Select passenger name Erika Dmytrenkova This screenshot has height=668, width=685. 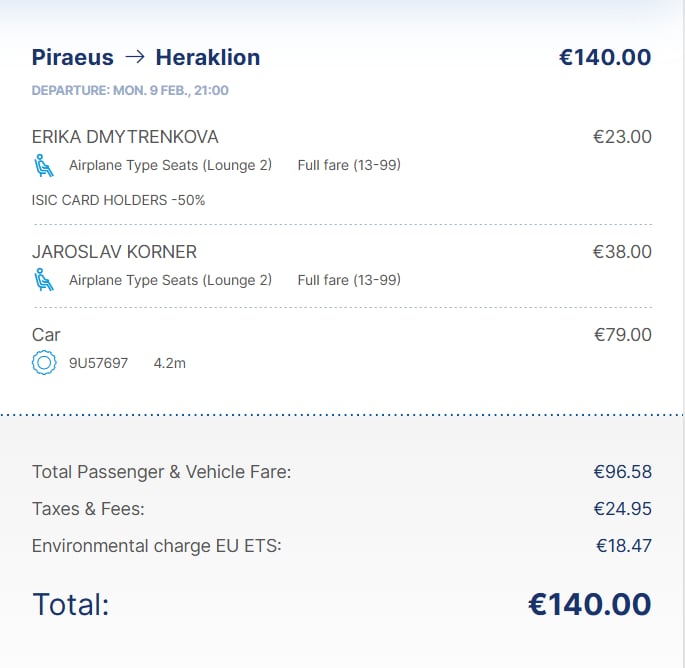(125, 137)
